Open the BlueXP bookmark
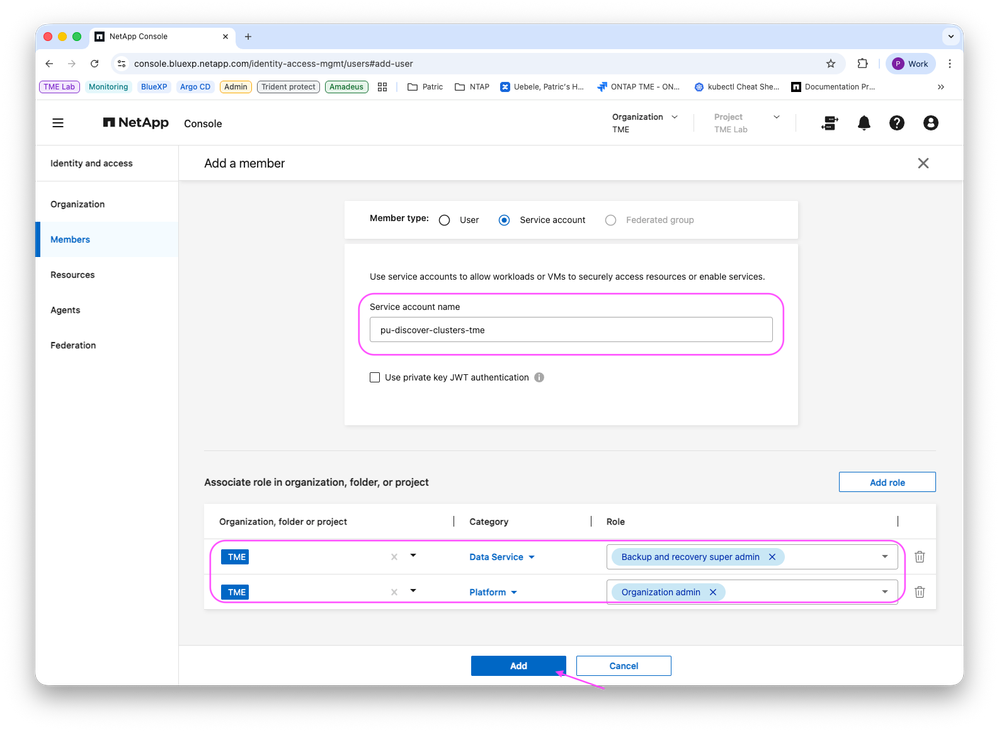Screen dimensions: 999x732 pyautogui.click(x=154, y=87)
